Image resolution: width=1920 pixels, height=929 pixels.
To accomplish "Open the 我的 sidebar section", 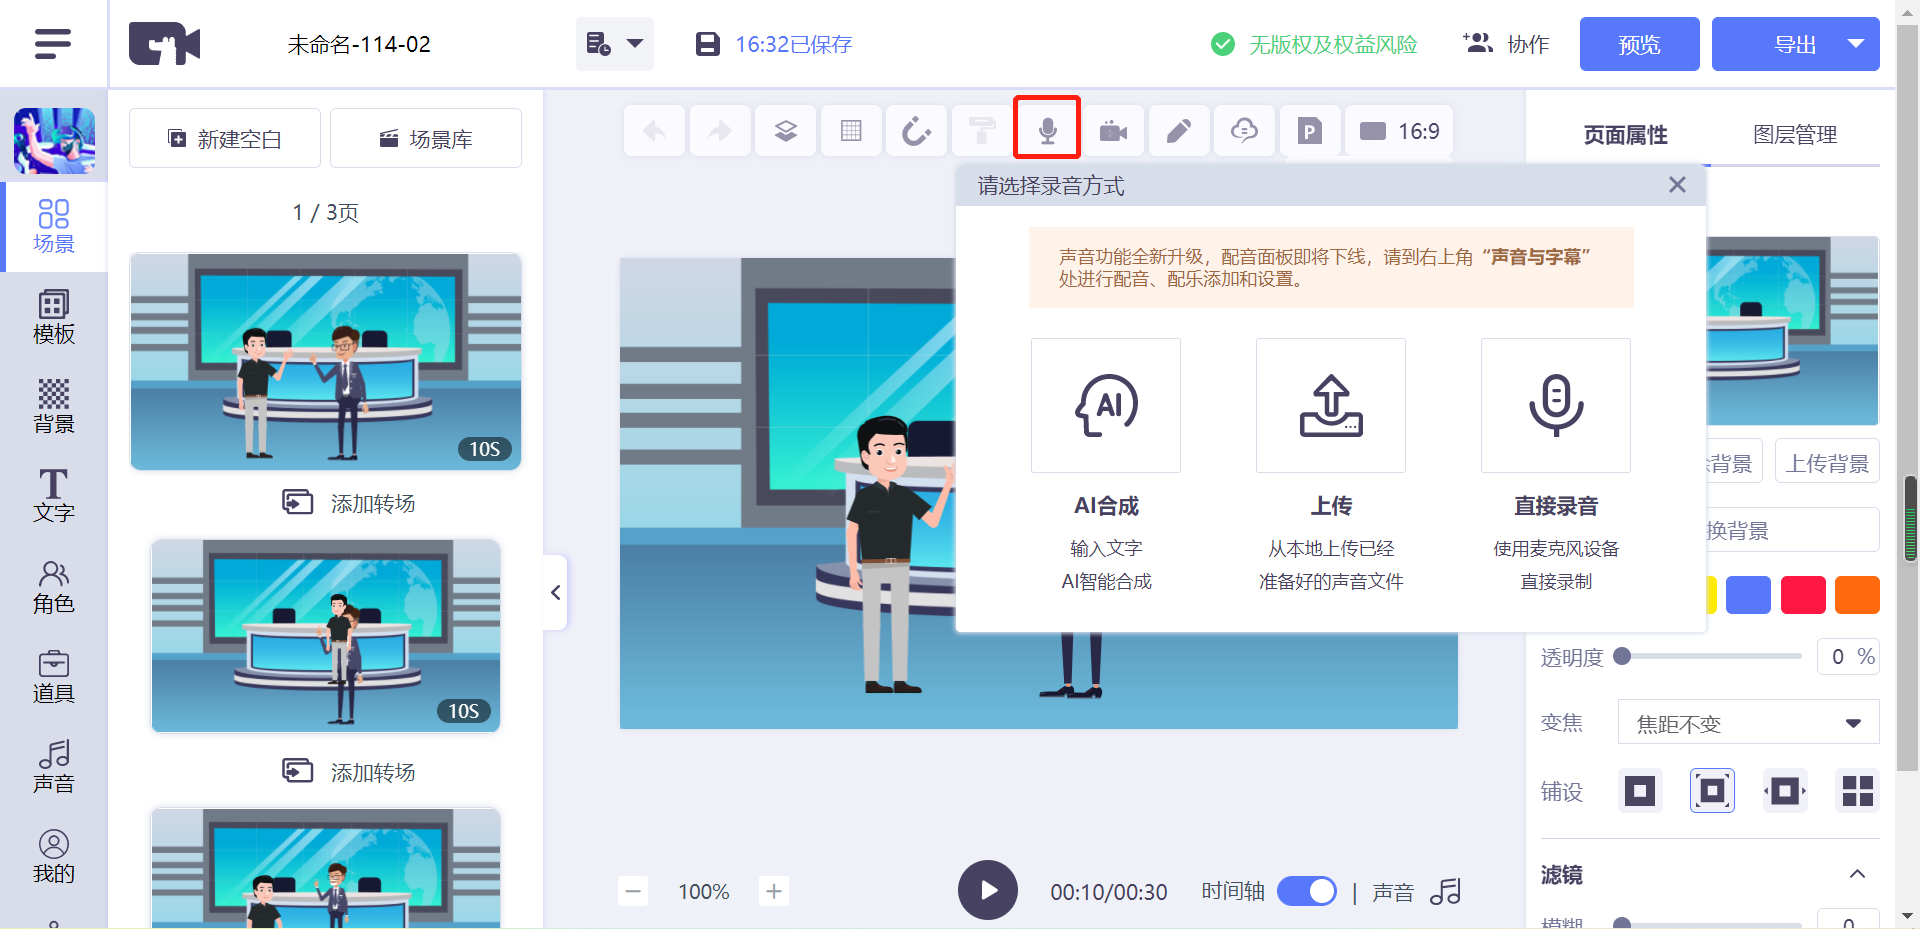I will [54, 856].
